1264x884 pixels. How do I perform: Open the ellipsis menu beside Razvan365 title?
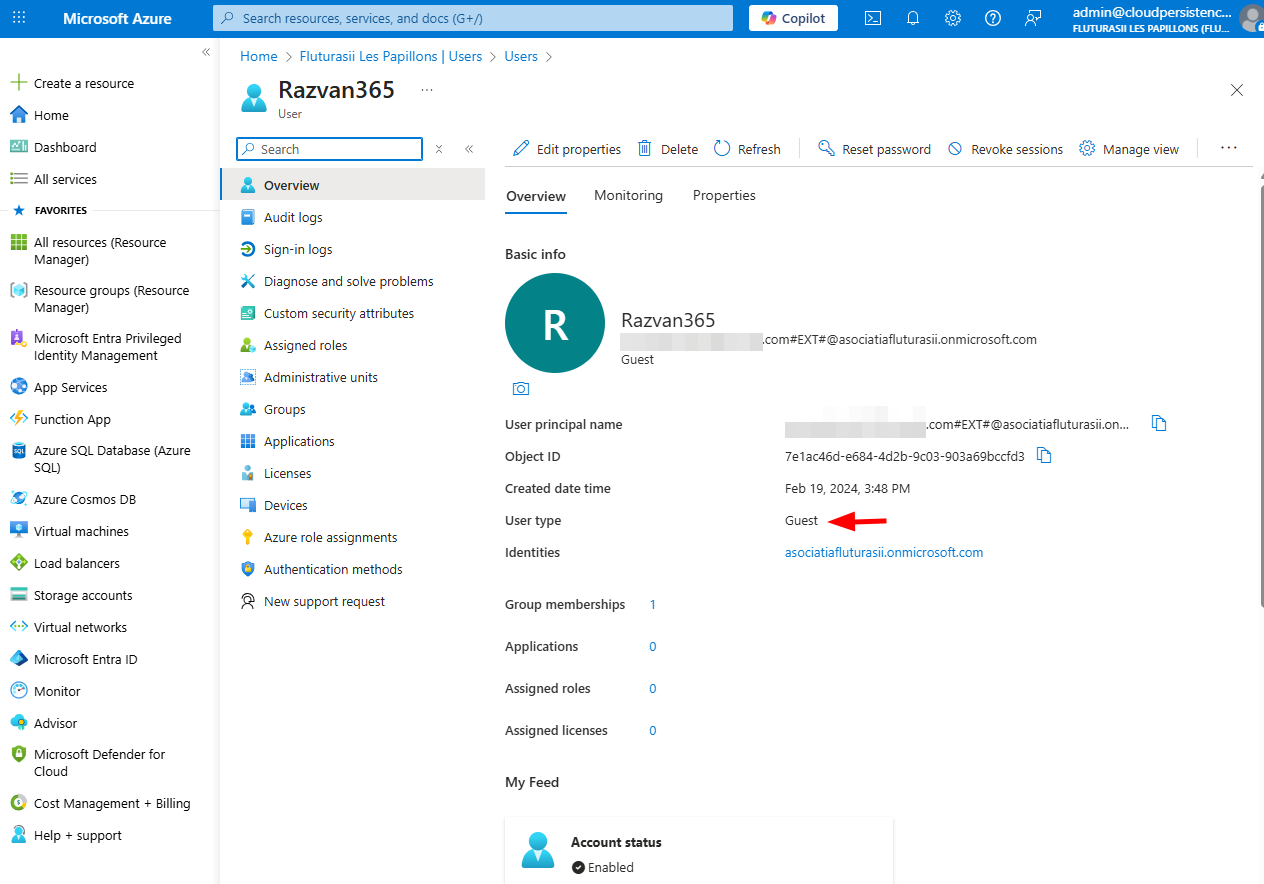click(x=427, y=90)
